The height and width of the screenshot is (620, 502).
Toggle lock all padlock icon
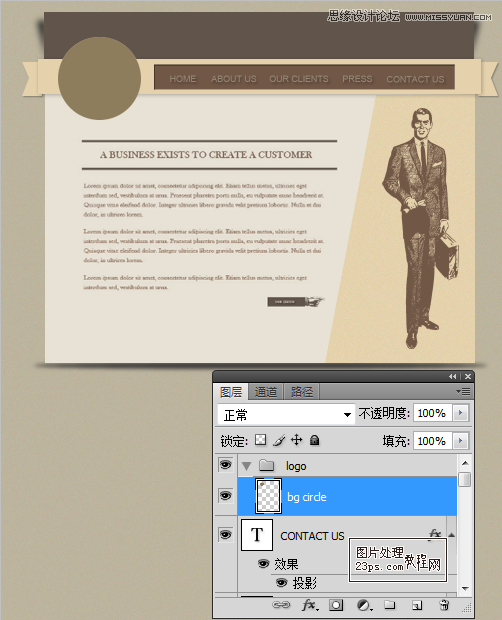(315, 440)
